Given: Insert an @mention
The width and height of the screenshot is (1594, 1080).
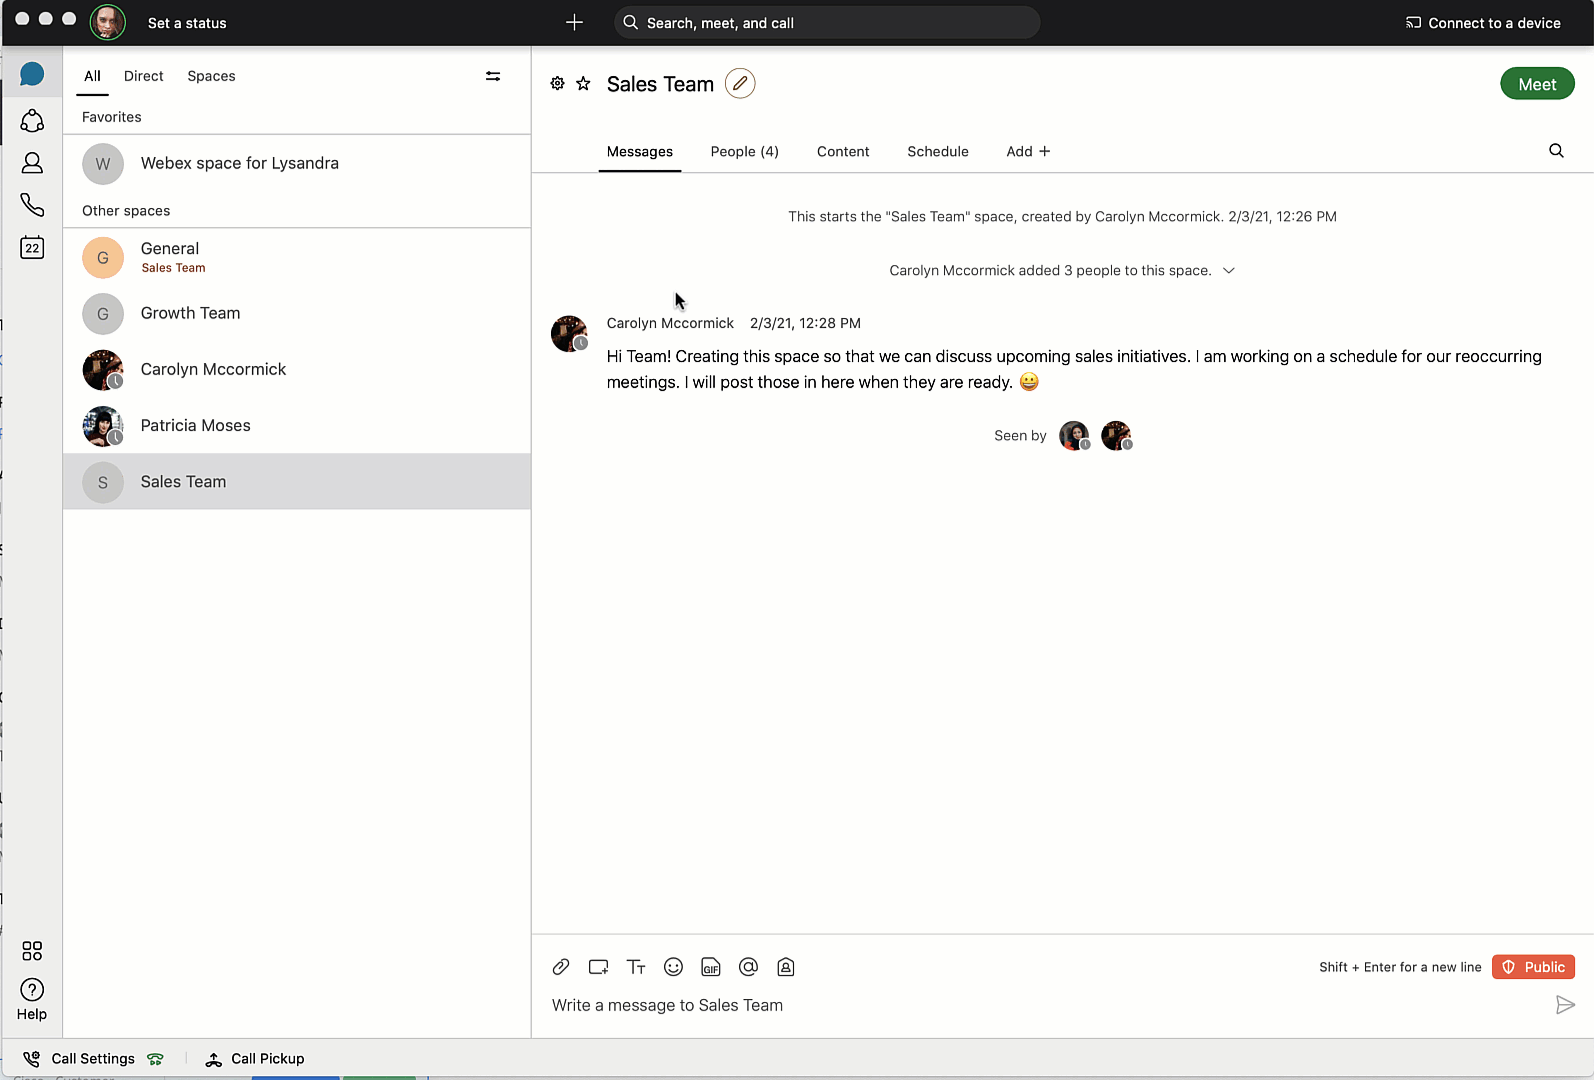Looking at the screenshot, I should click(748, 967).
